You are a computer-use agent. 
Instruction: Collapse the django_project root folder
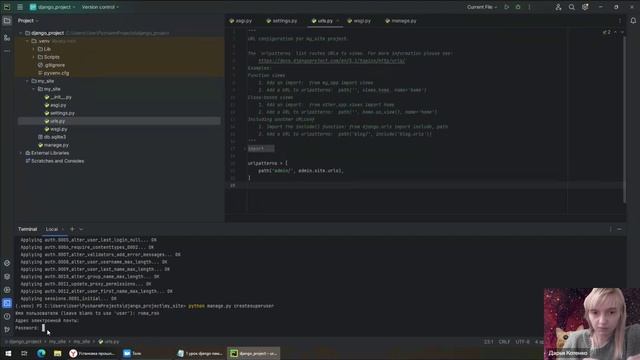(21, 33)
